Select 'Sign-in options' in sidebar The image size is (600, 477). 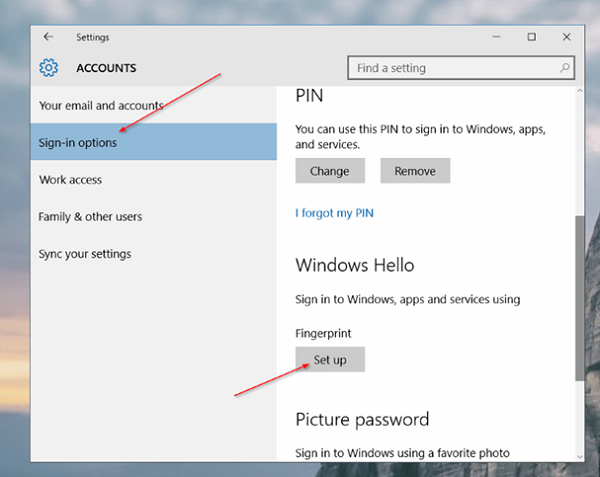point(78,143)
